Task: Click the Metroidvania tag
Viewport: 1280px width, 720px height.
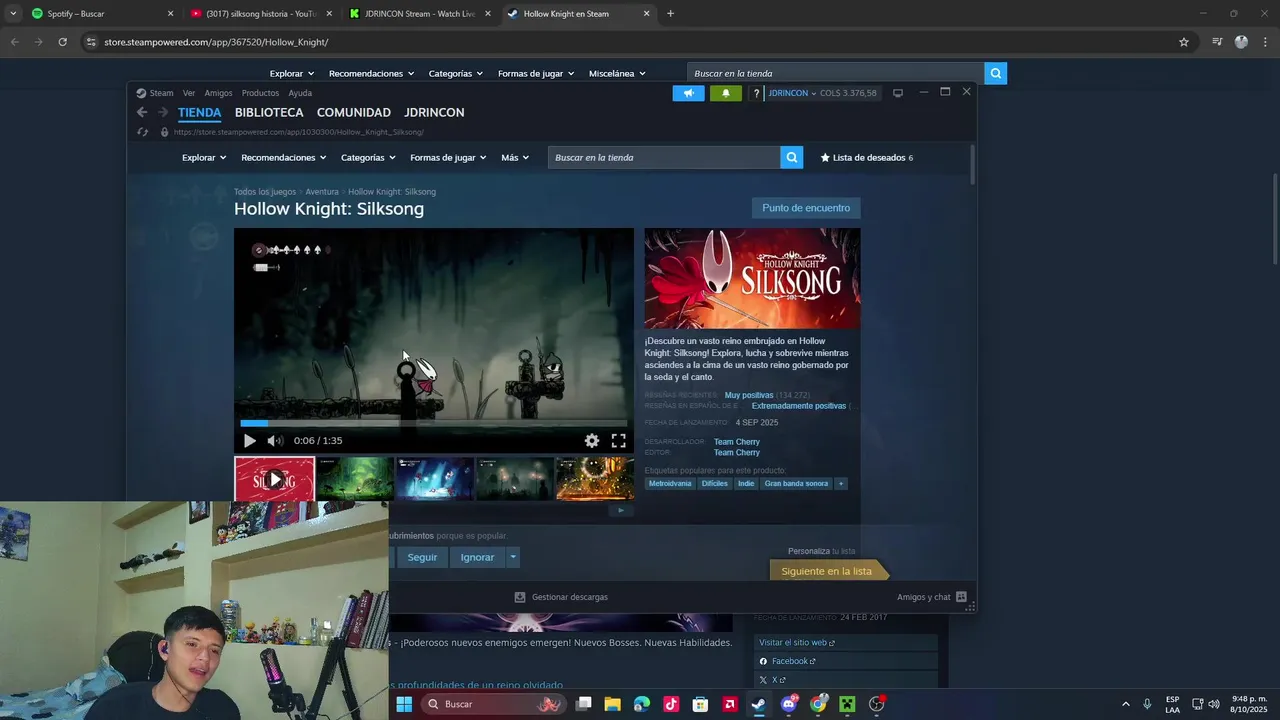Action: click(x=670, y=484)
